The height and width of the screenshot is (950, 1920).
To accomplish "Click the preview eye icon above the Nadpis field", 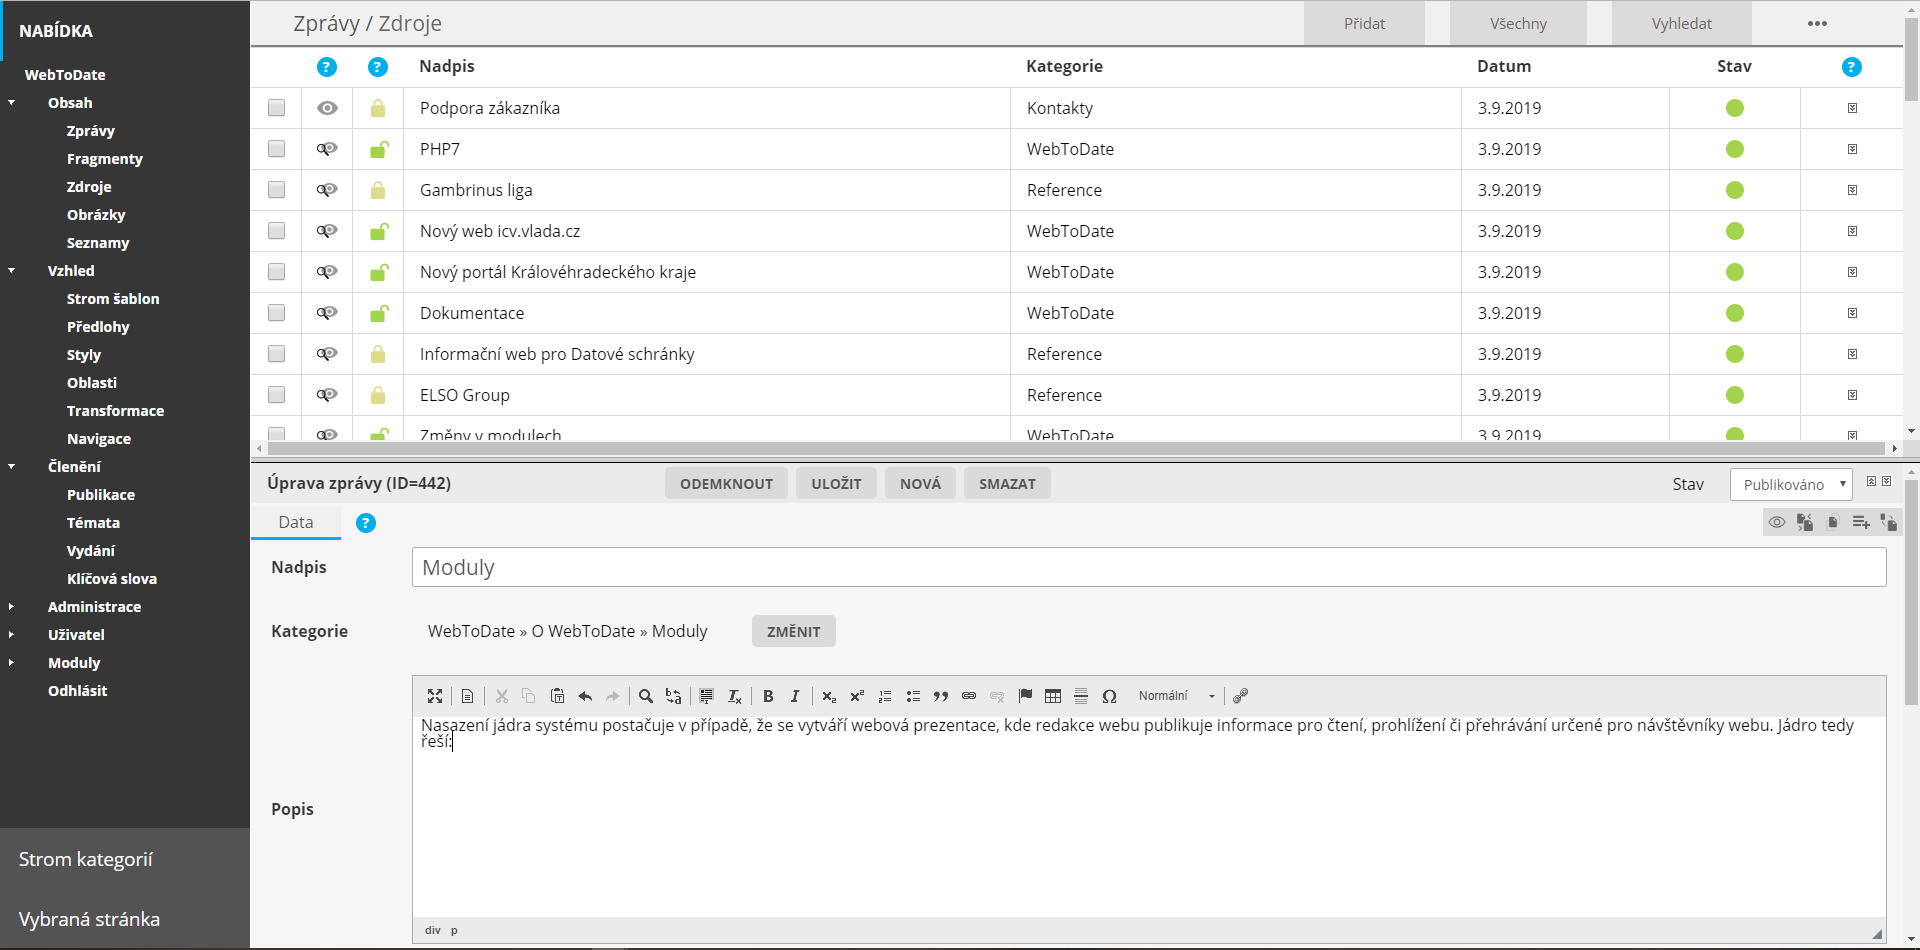I will pyautogui.click(x=1777, y=522).
